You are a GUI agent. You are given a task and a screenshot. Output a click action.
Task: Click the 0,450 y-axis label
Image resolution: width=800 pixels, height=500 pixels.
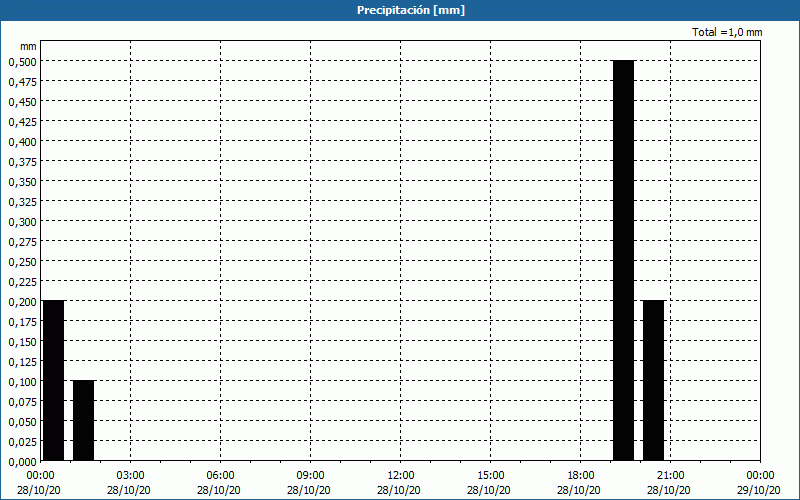coord(22,102)
